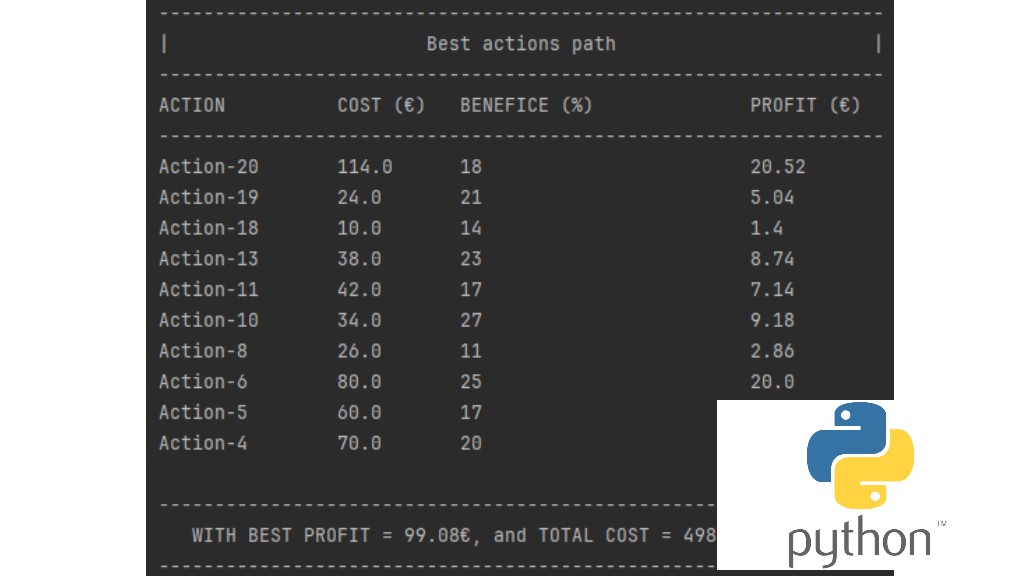Select the Action-20 row label
The height and width of the screenshot is (576, 1024).
pos(208,167)
